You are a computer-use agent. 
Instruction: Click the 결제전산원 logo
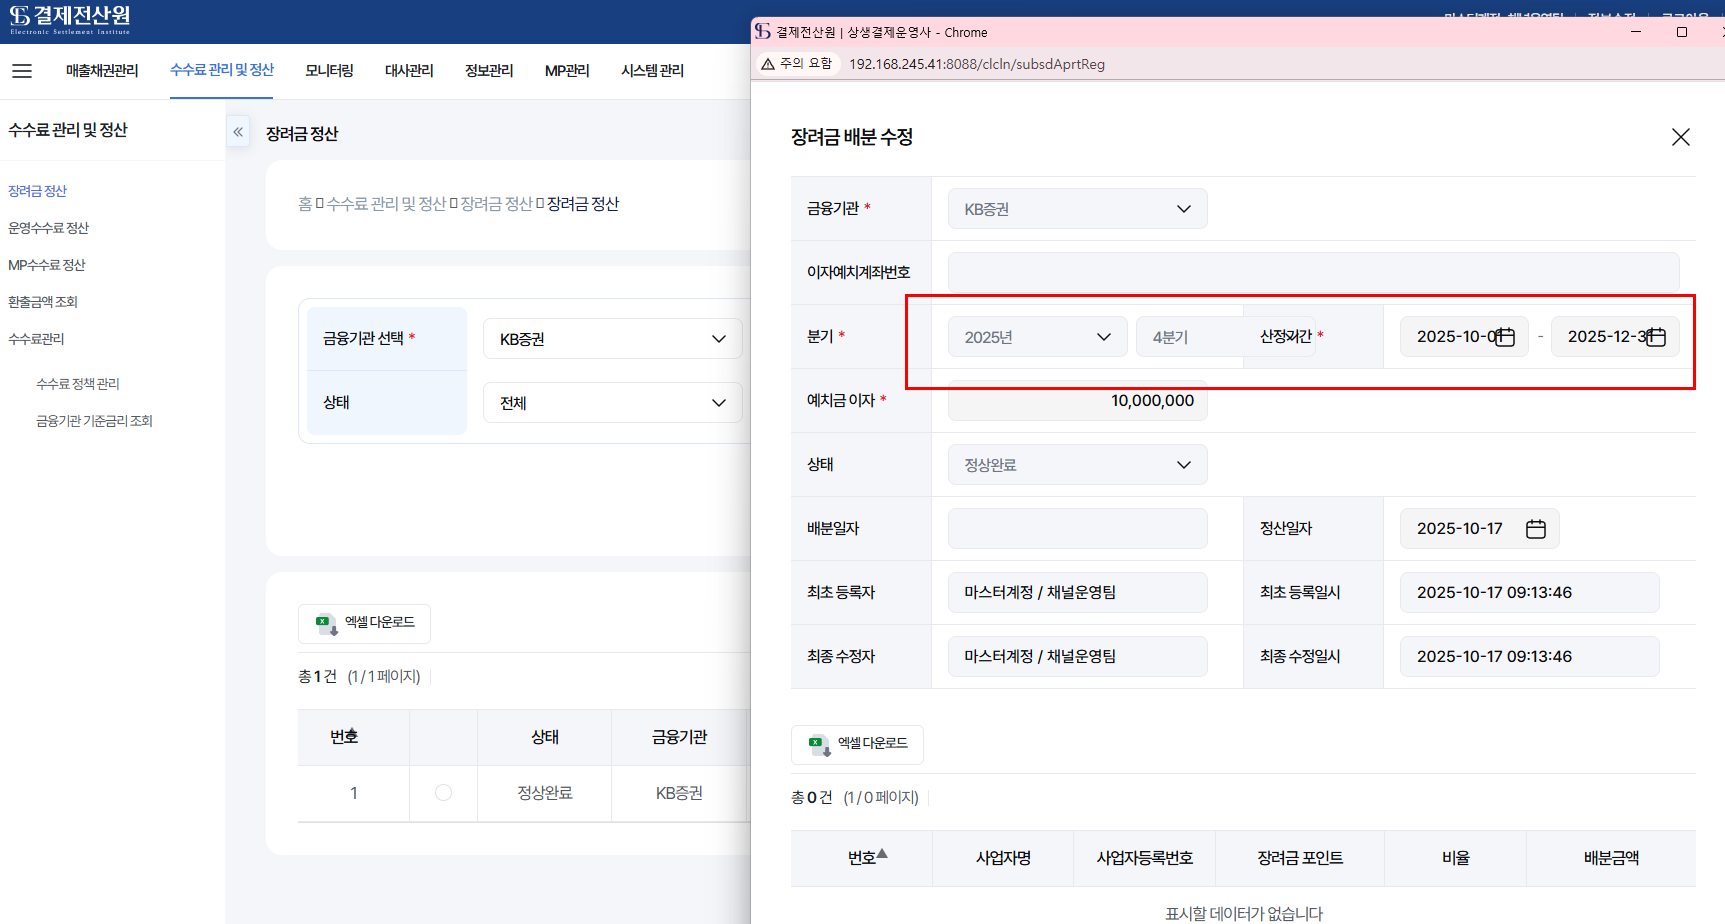click(70, 19)
